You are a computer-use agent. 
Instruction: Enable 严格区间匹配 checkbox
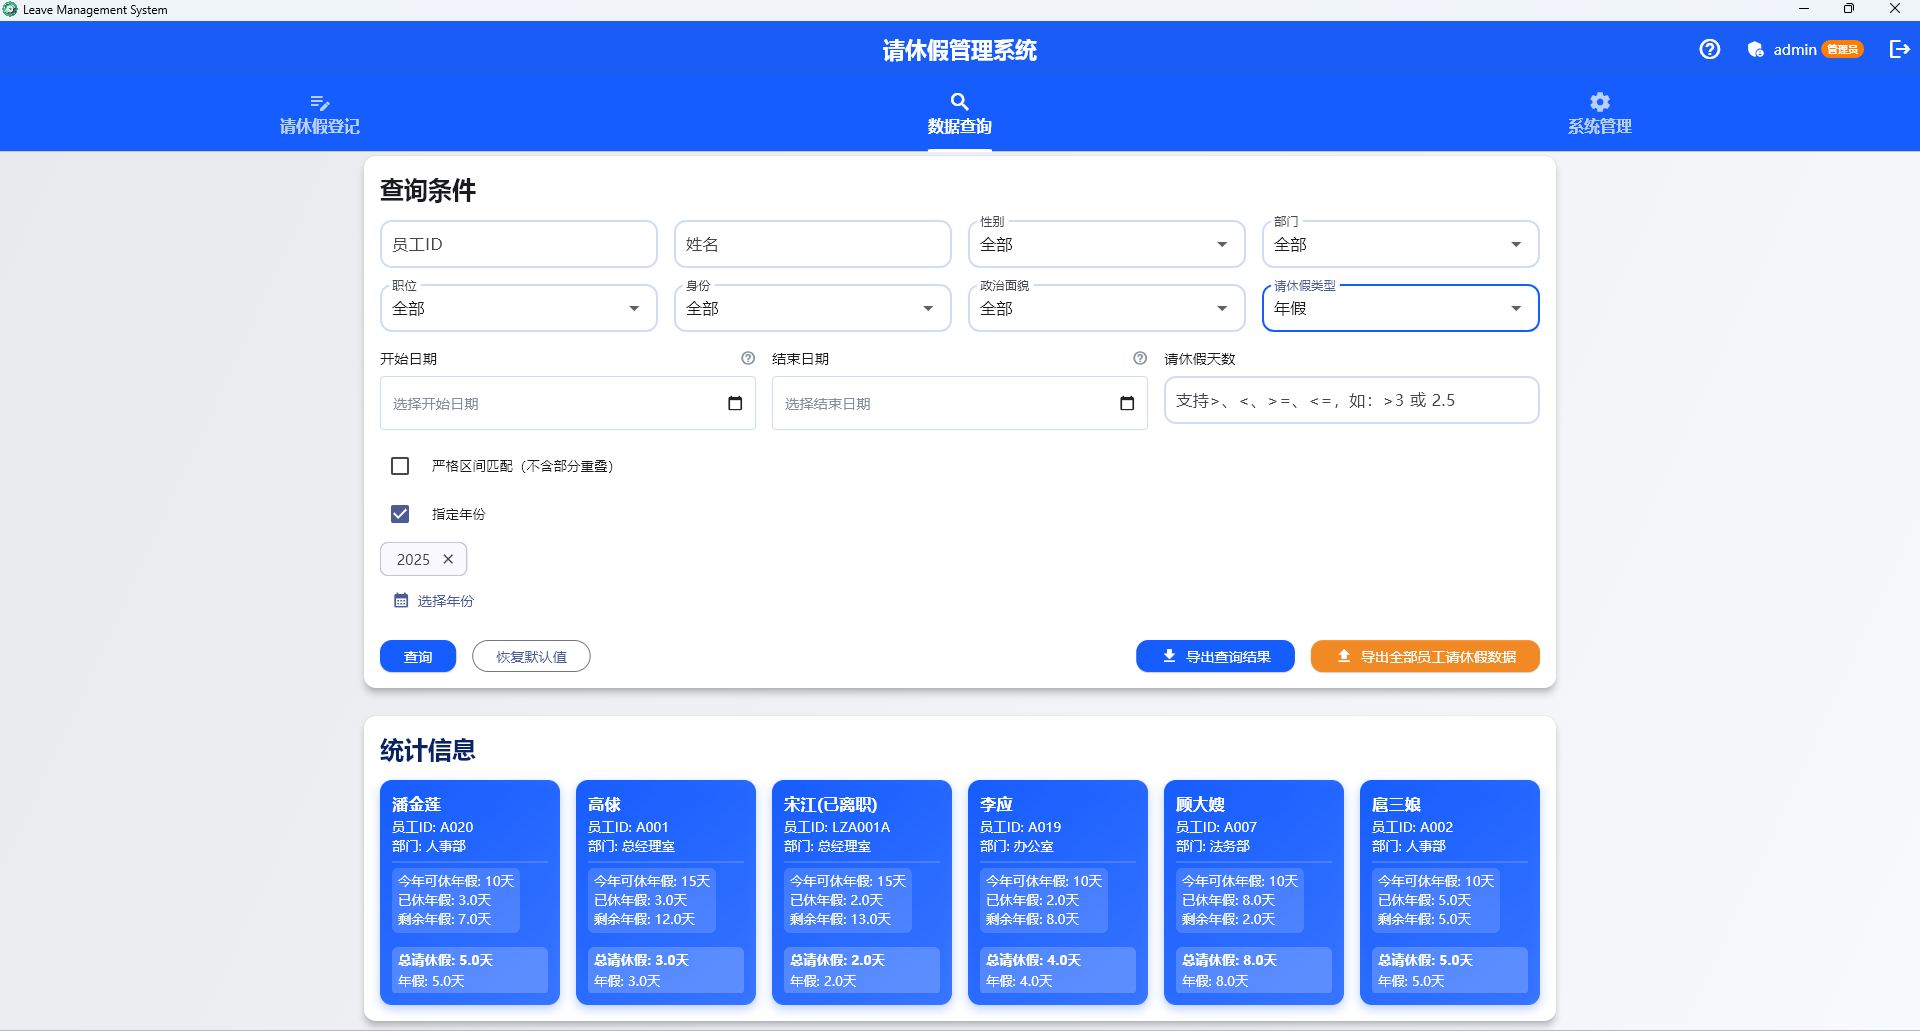click(400, 466)
